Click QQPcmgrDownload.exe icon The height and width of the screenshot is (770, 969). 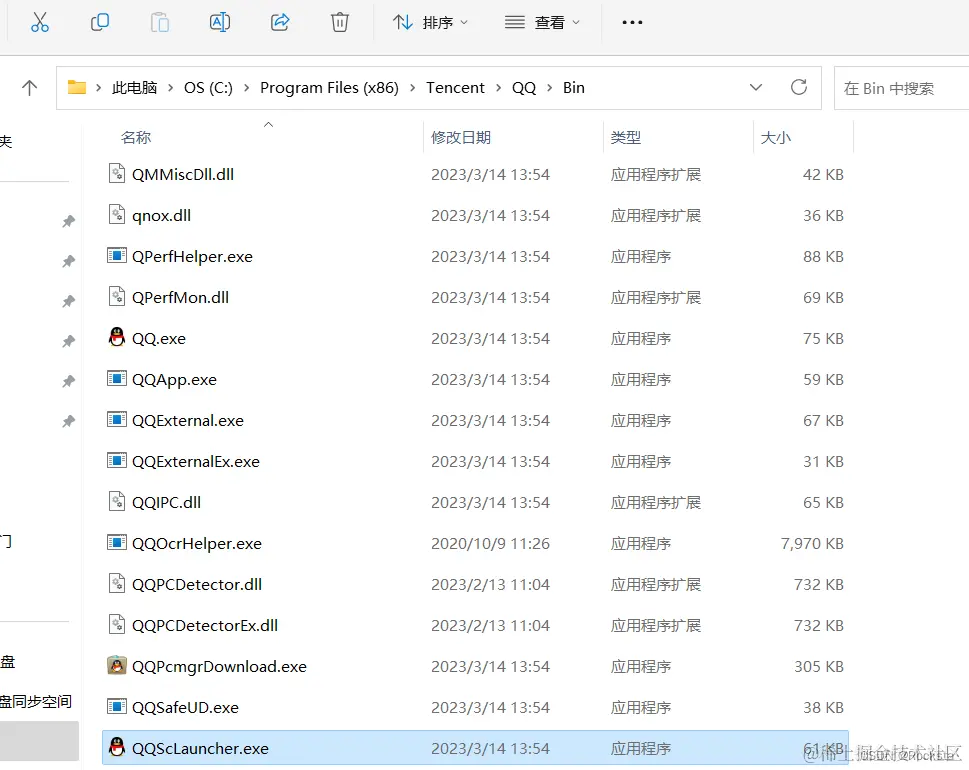(x=117, y=665)
